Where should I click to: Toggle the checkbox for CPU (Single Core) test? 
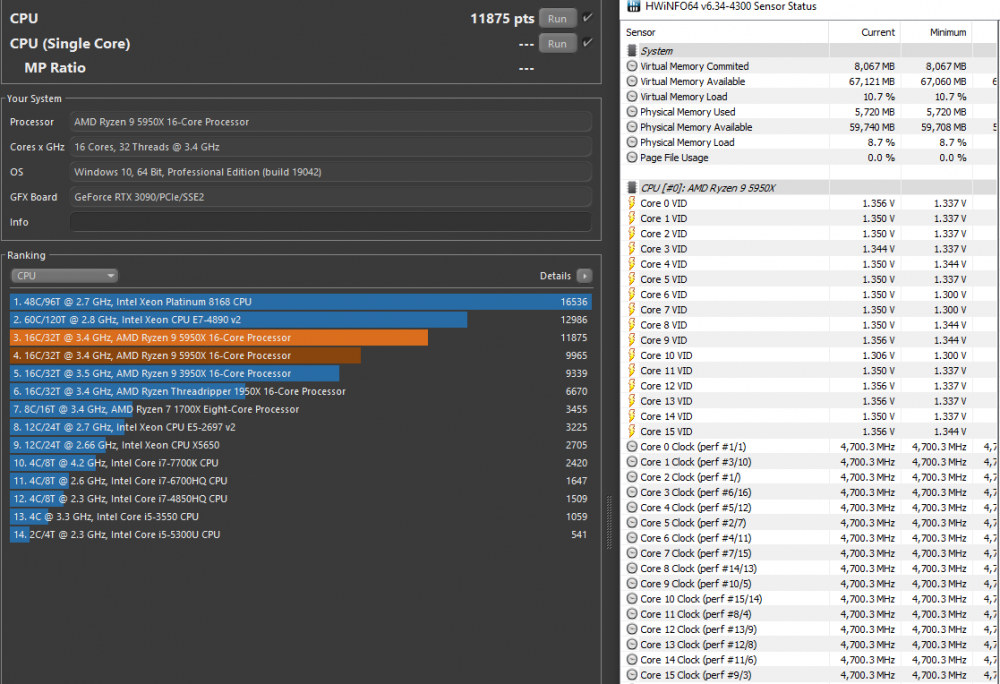tap(587, 43)
